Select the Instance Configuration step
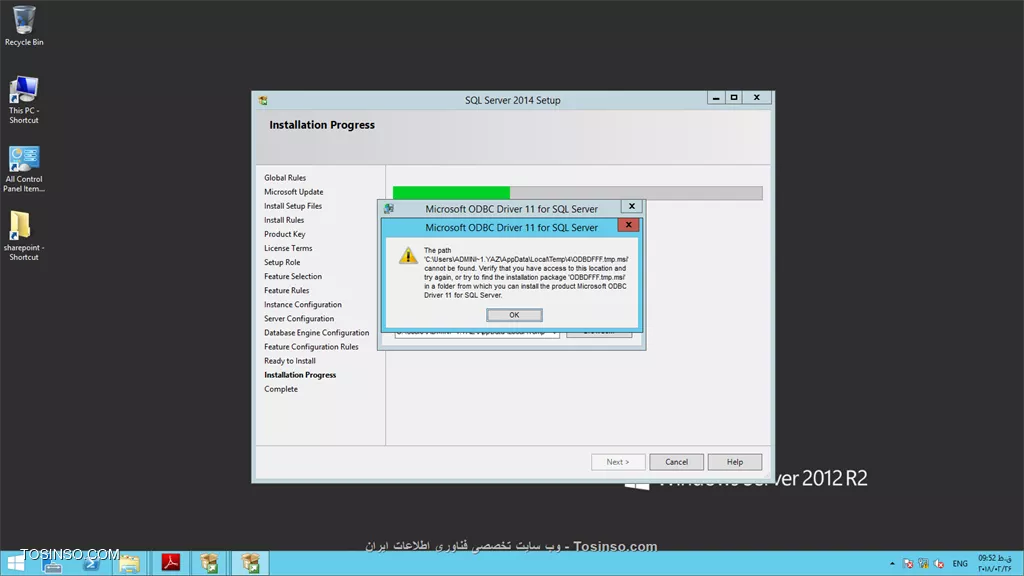This screenshot has width=1024, height=576. (302, 304)
